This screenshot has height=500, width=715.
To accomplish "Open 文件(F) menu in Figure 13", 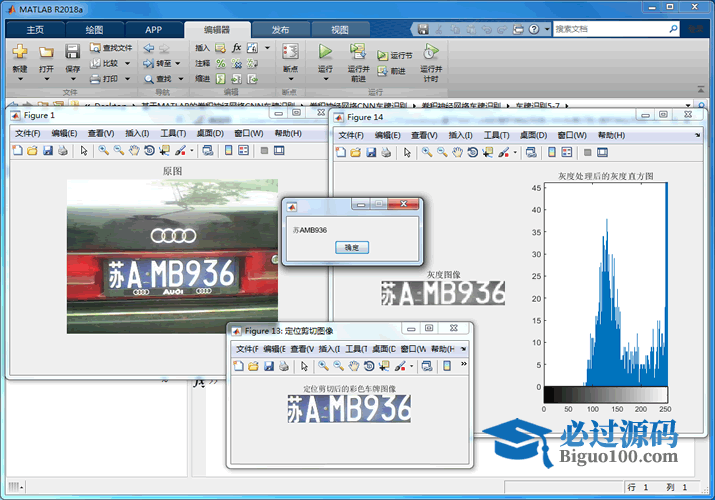I will click(x=247, y=349).
